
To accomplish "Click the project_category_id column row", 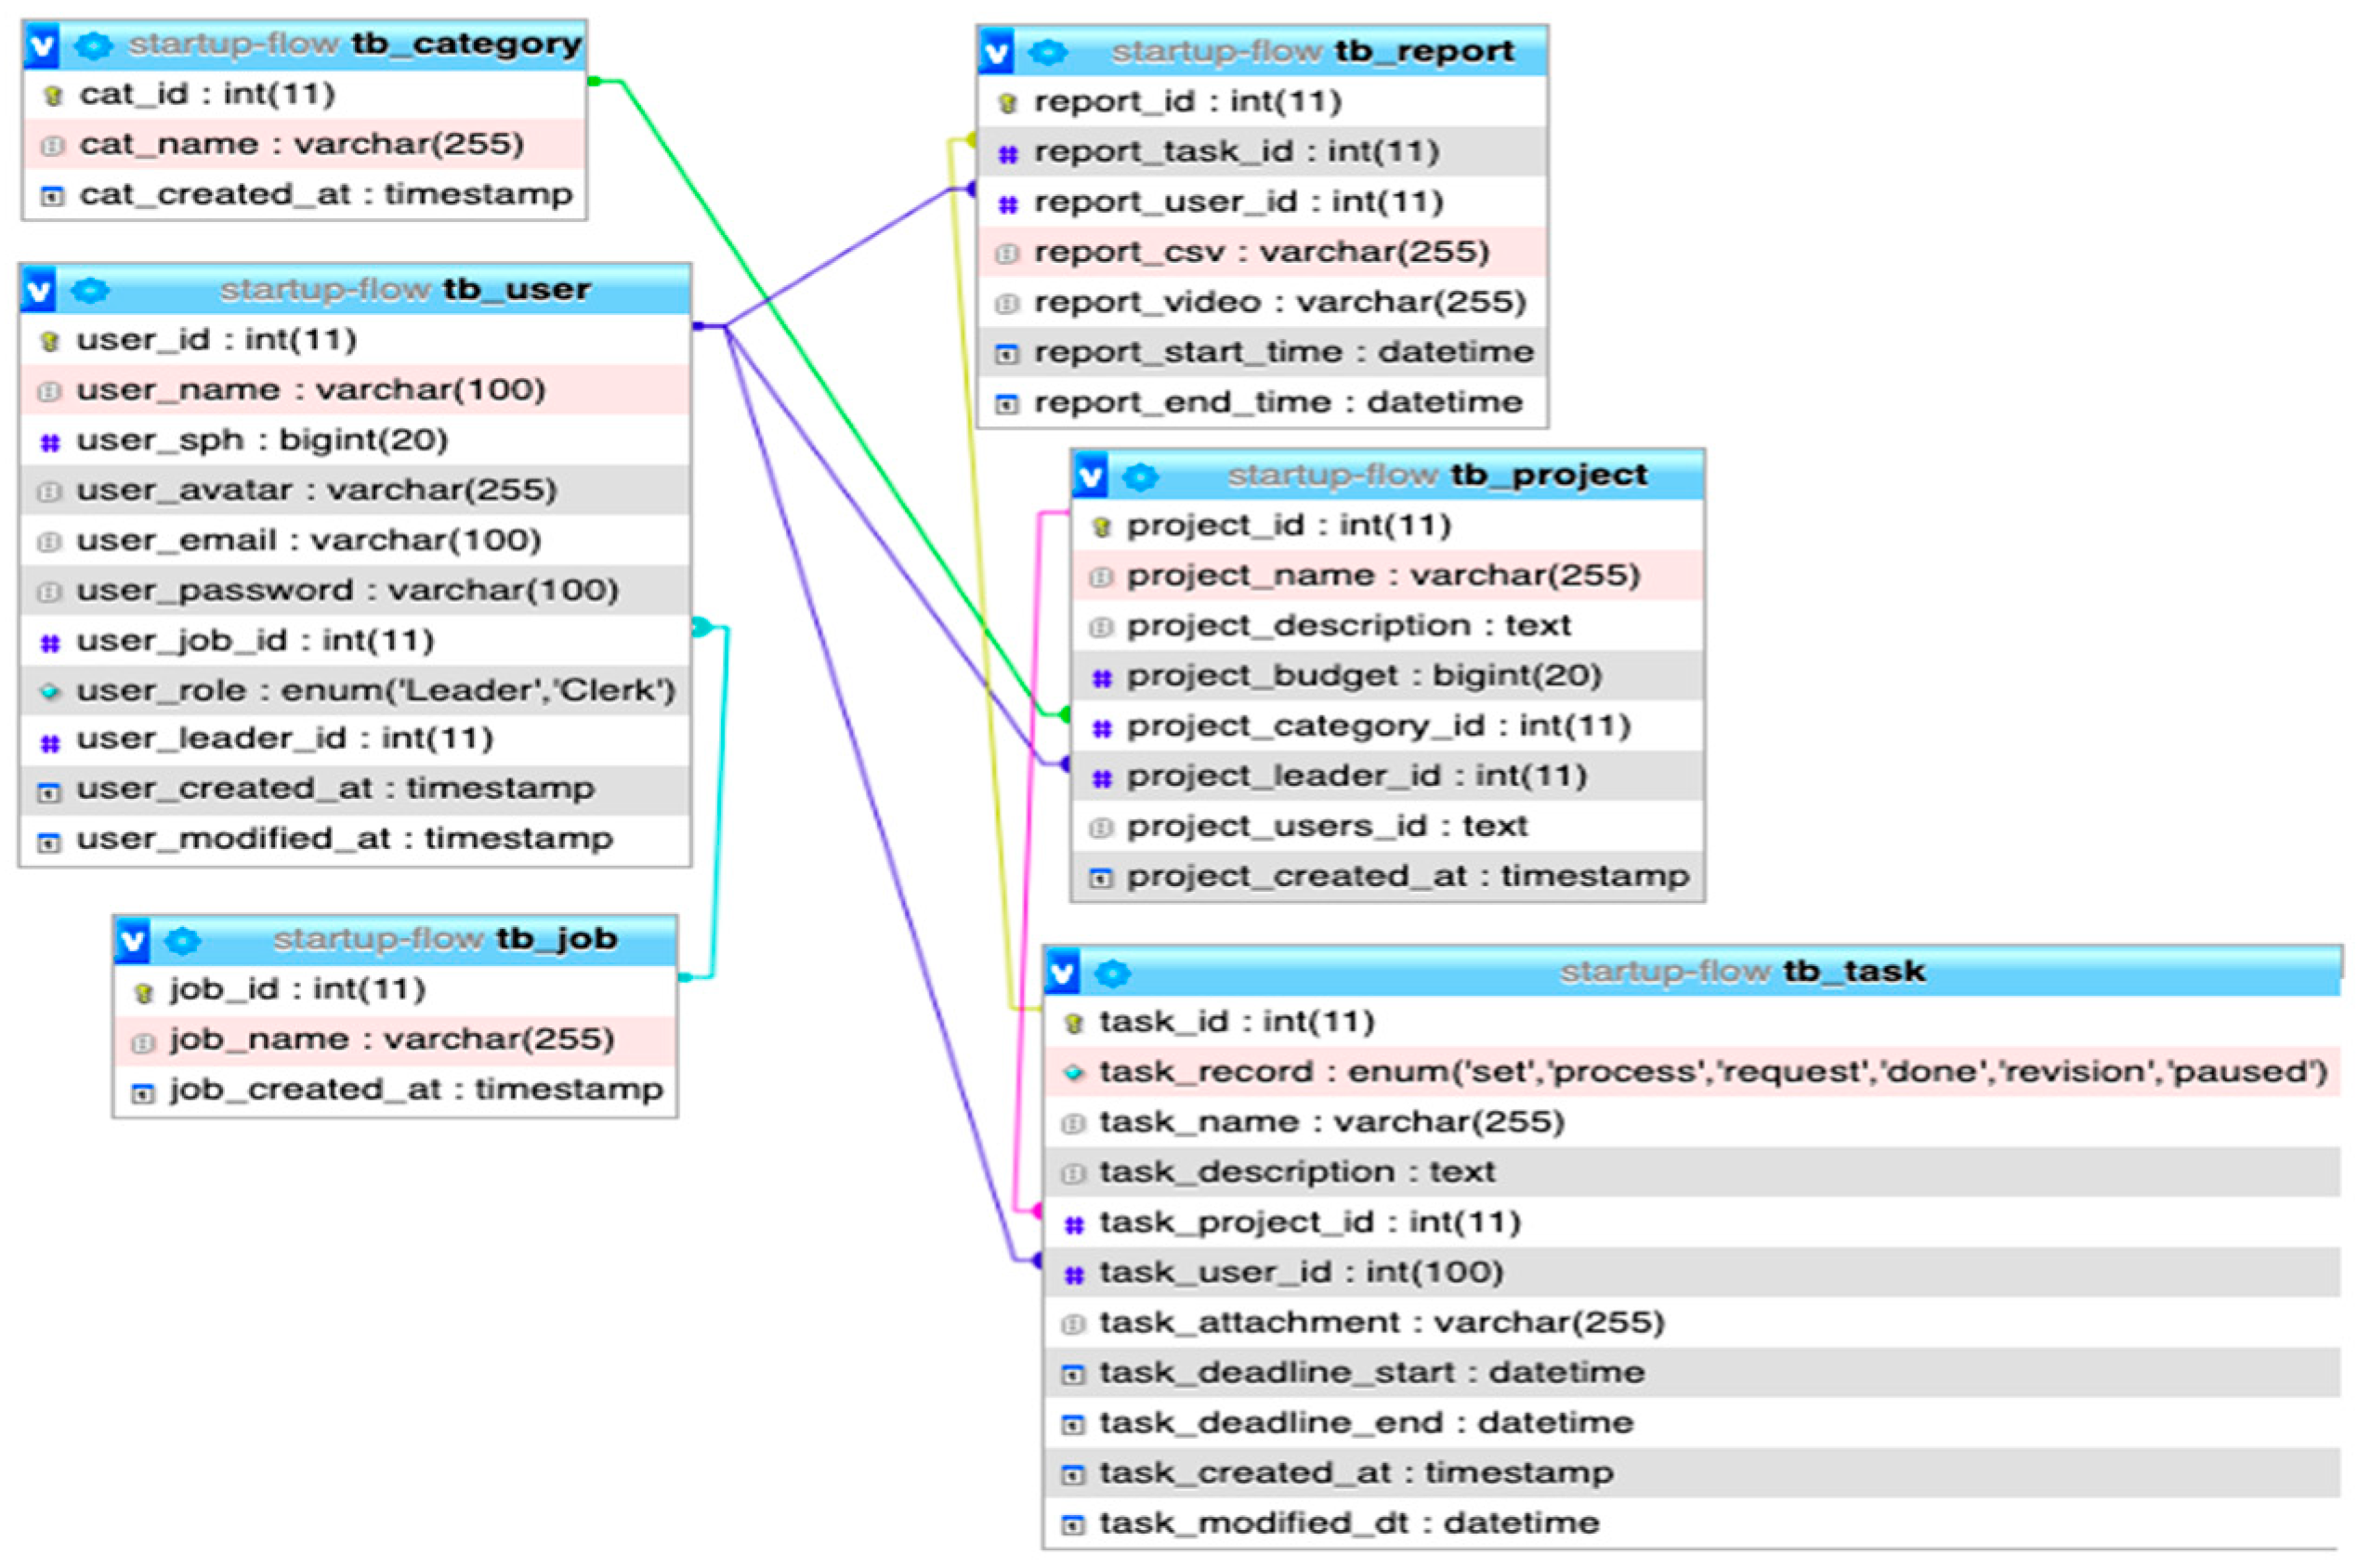I will pyautogui.click(x=1378, y=727).
